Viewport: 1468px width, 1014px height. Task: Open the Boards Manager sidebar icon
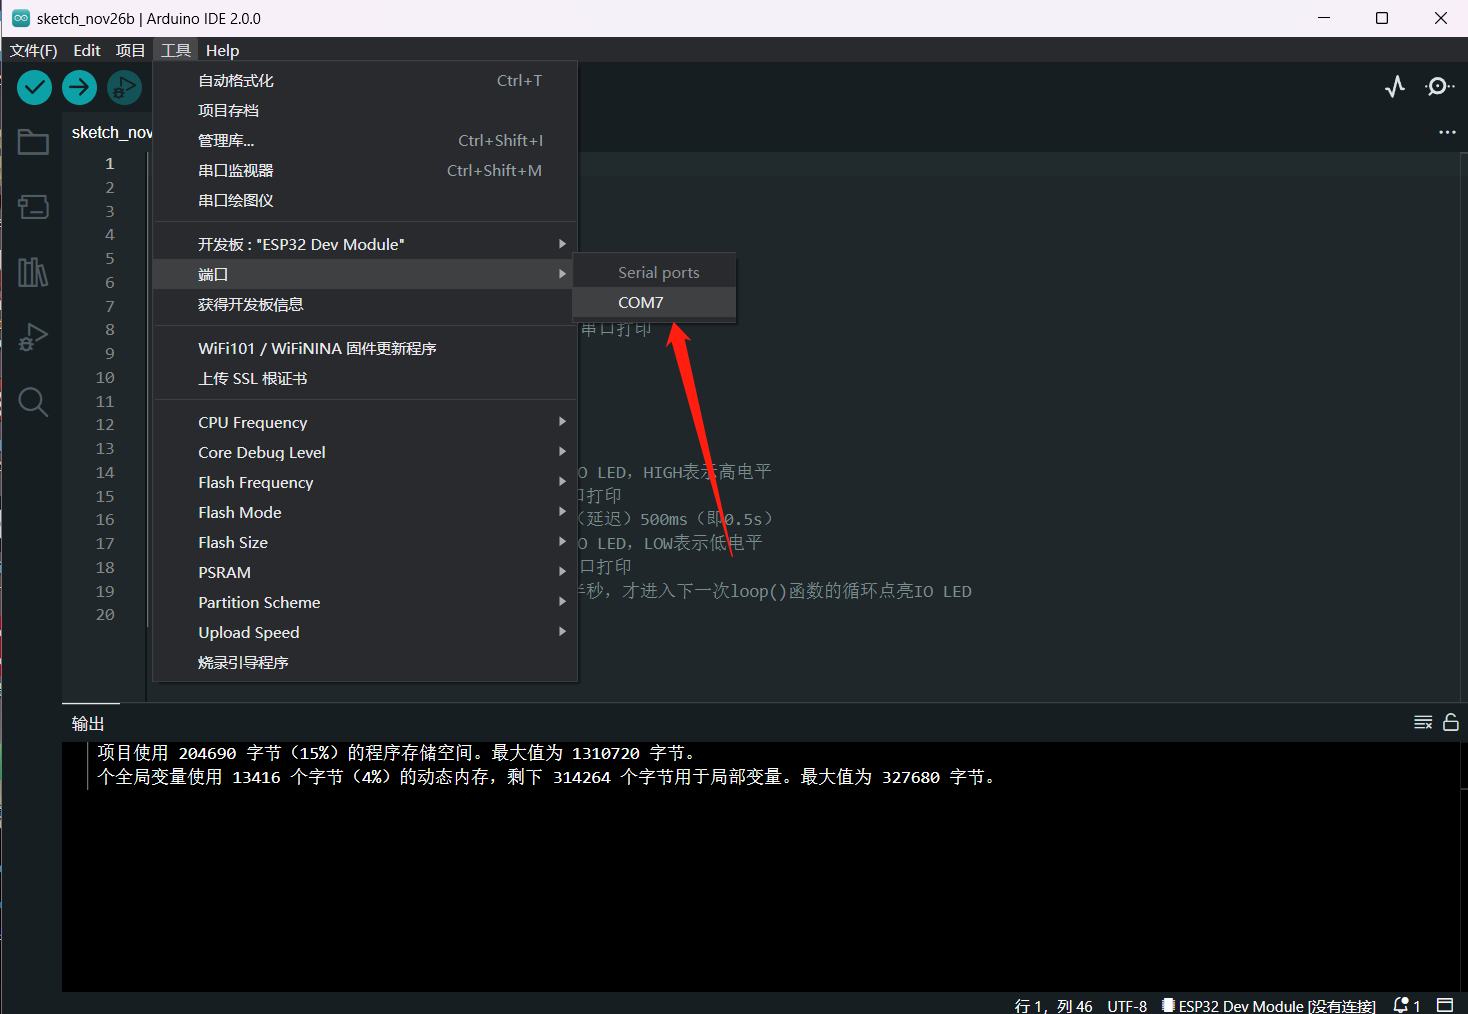[x=33, y=207]
